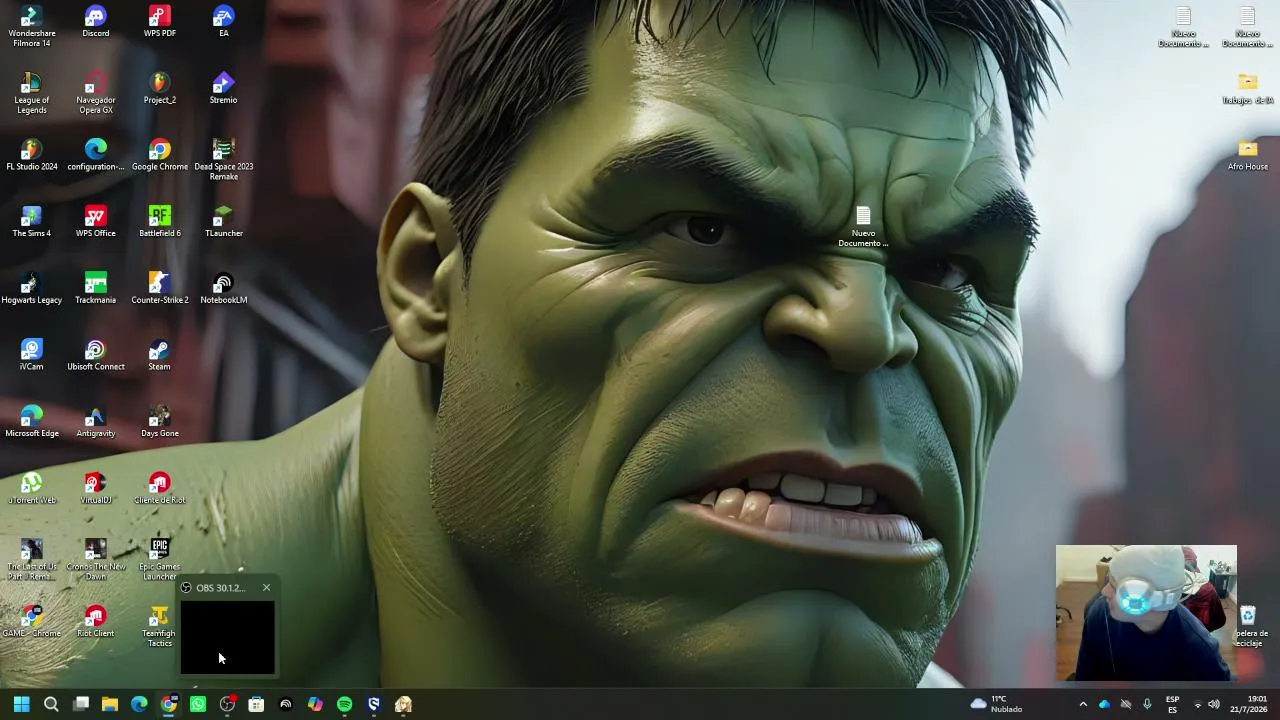The width and height of the screenshot is (1280, 720).
Task: Open the Windows Start menu
Action: coord(21,704)
